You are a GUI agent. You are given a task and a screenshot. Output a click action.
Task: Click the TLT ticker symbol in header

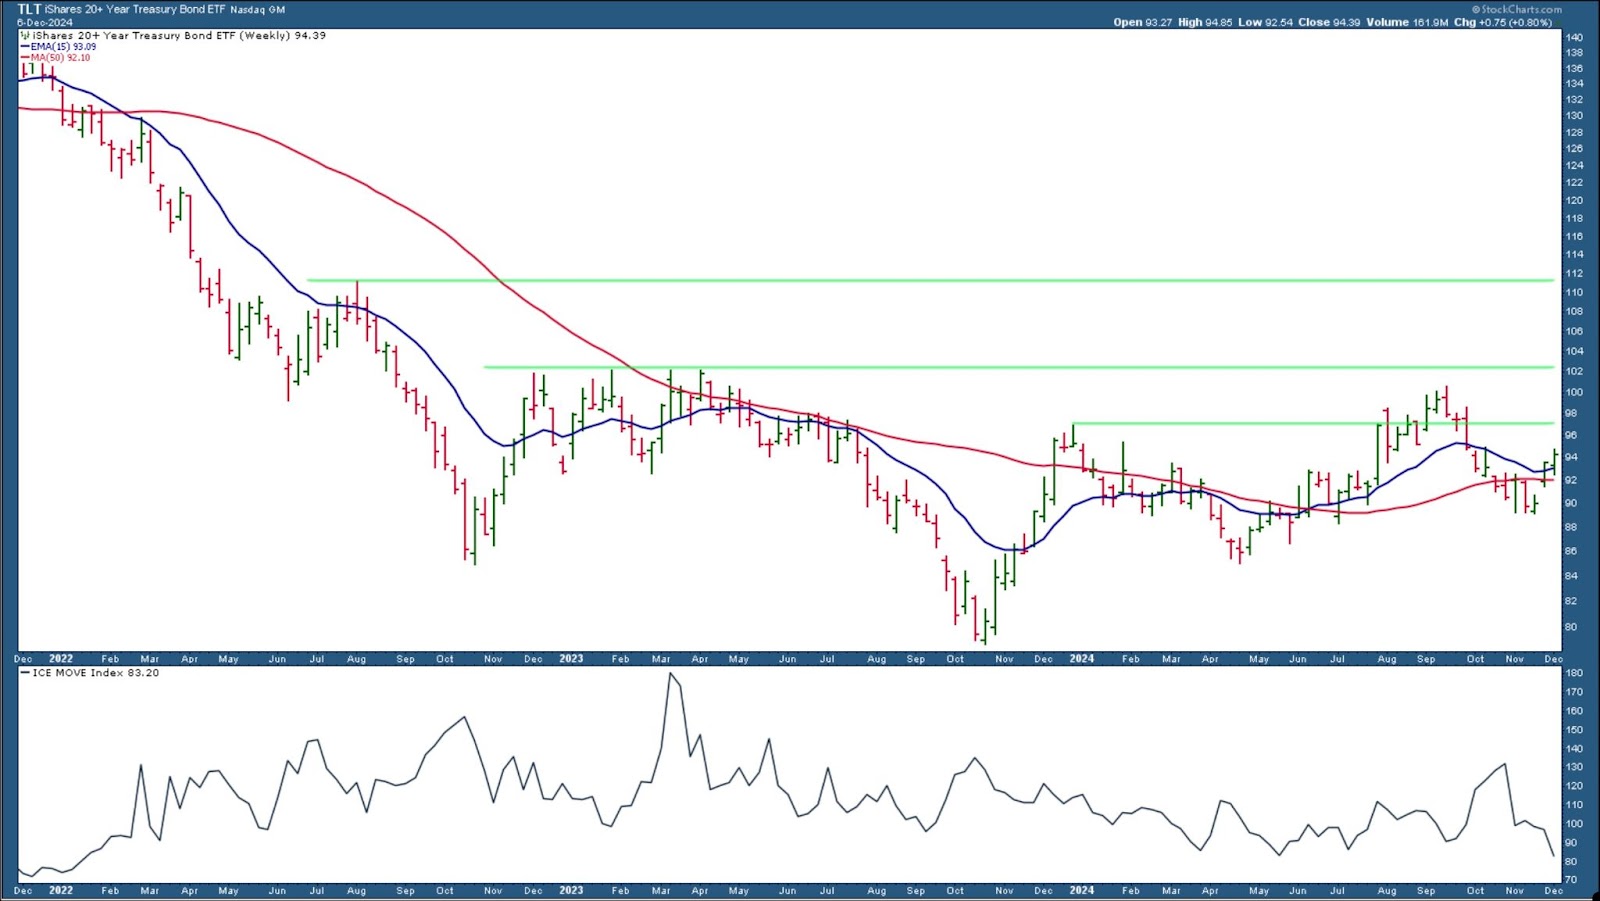[x=29, y=9]
